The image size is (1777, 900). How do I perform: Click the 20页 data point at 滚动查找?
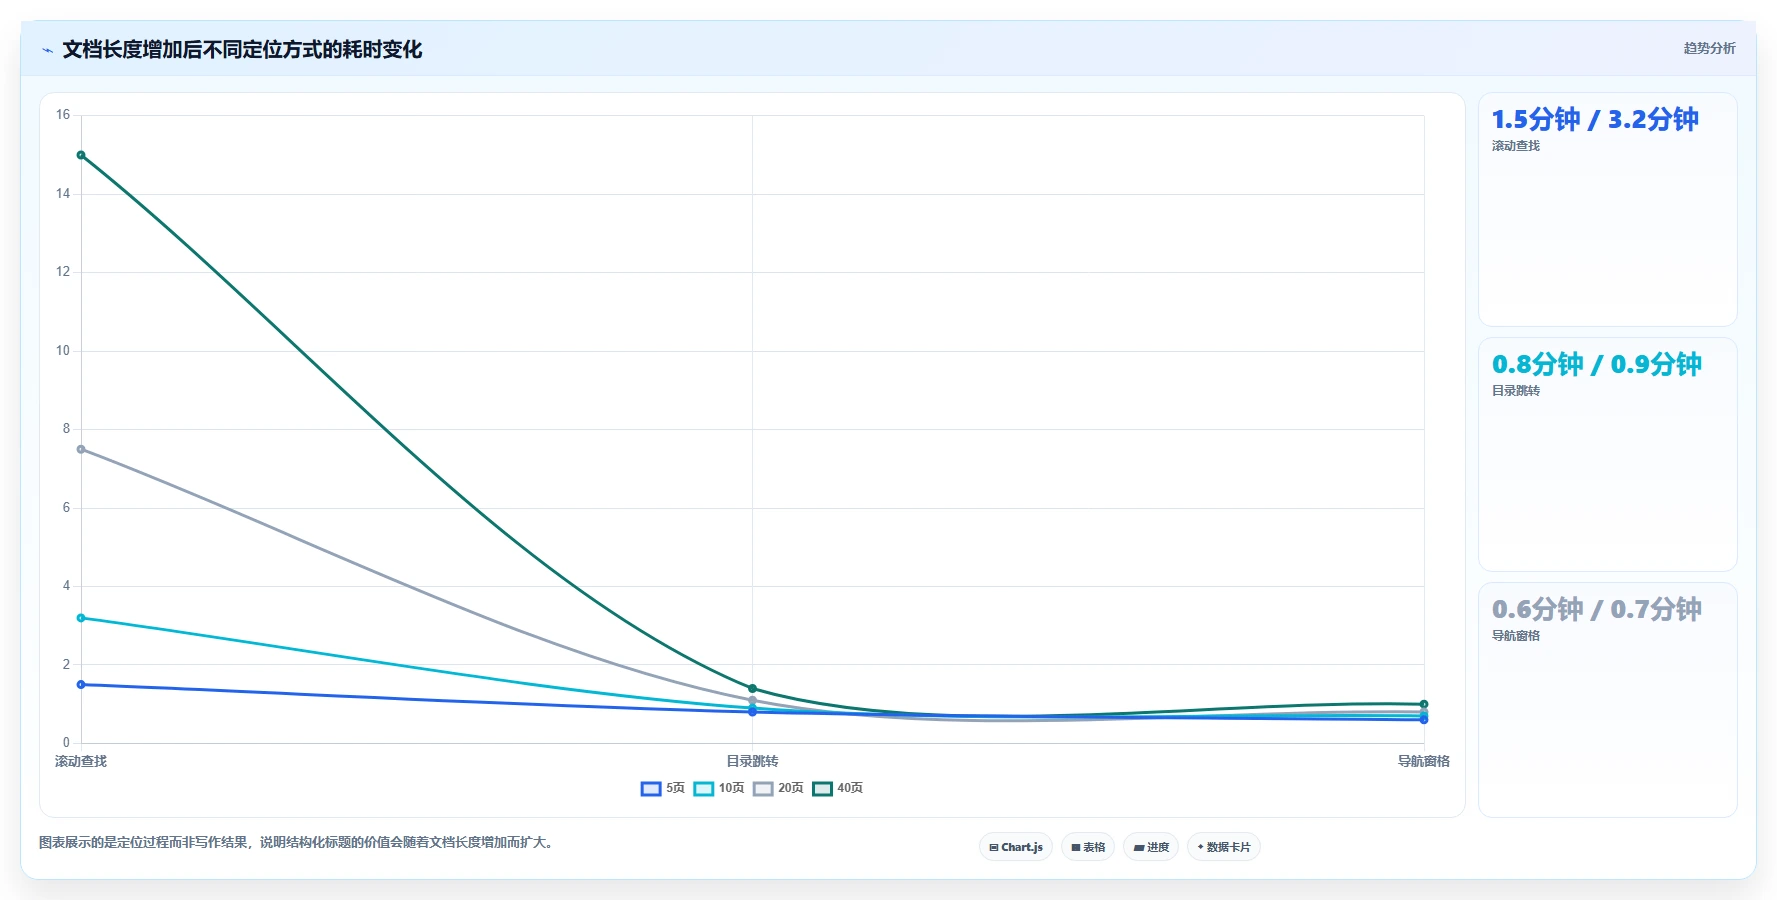[81, 449]
